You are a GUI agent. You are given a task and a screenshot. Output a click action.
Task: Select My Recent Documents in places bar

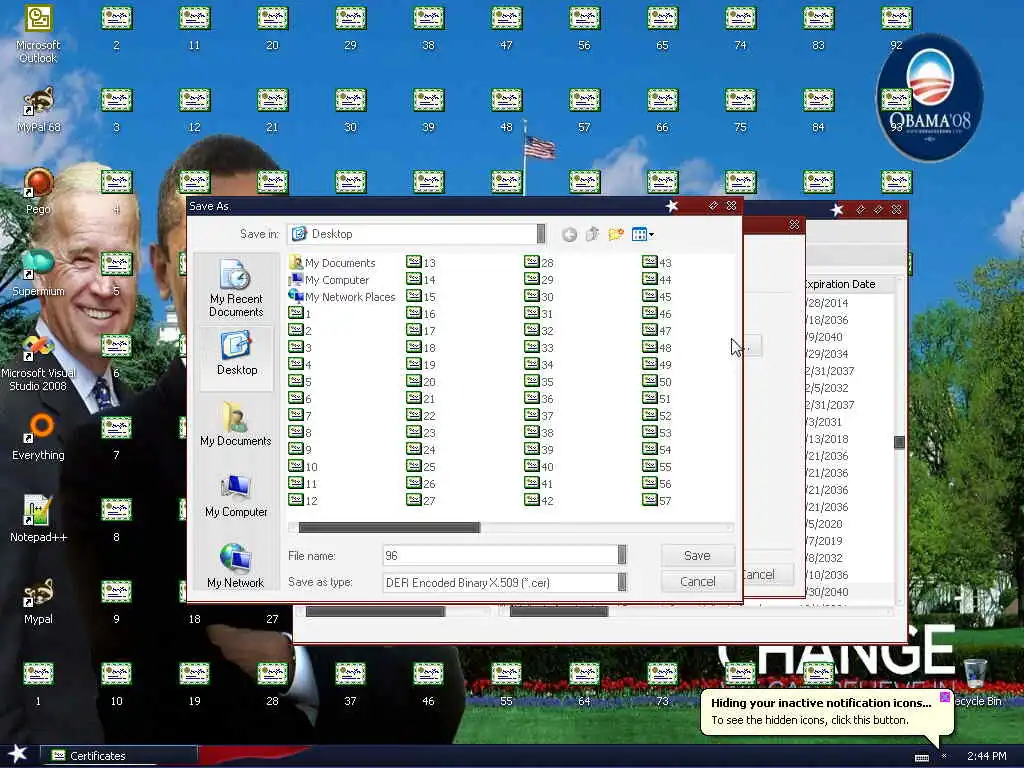pyautogui.click(x=236, y=288)
